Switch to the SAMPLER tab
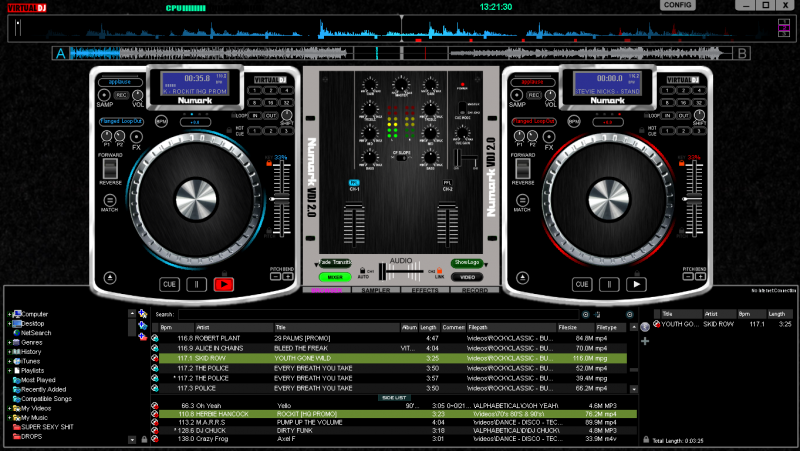Viewport: 800px width, 451px height. pos(375,289)
